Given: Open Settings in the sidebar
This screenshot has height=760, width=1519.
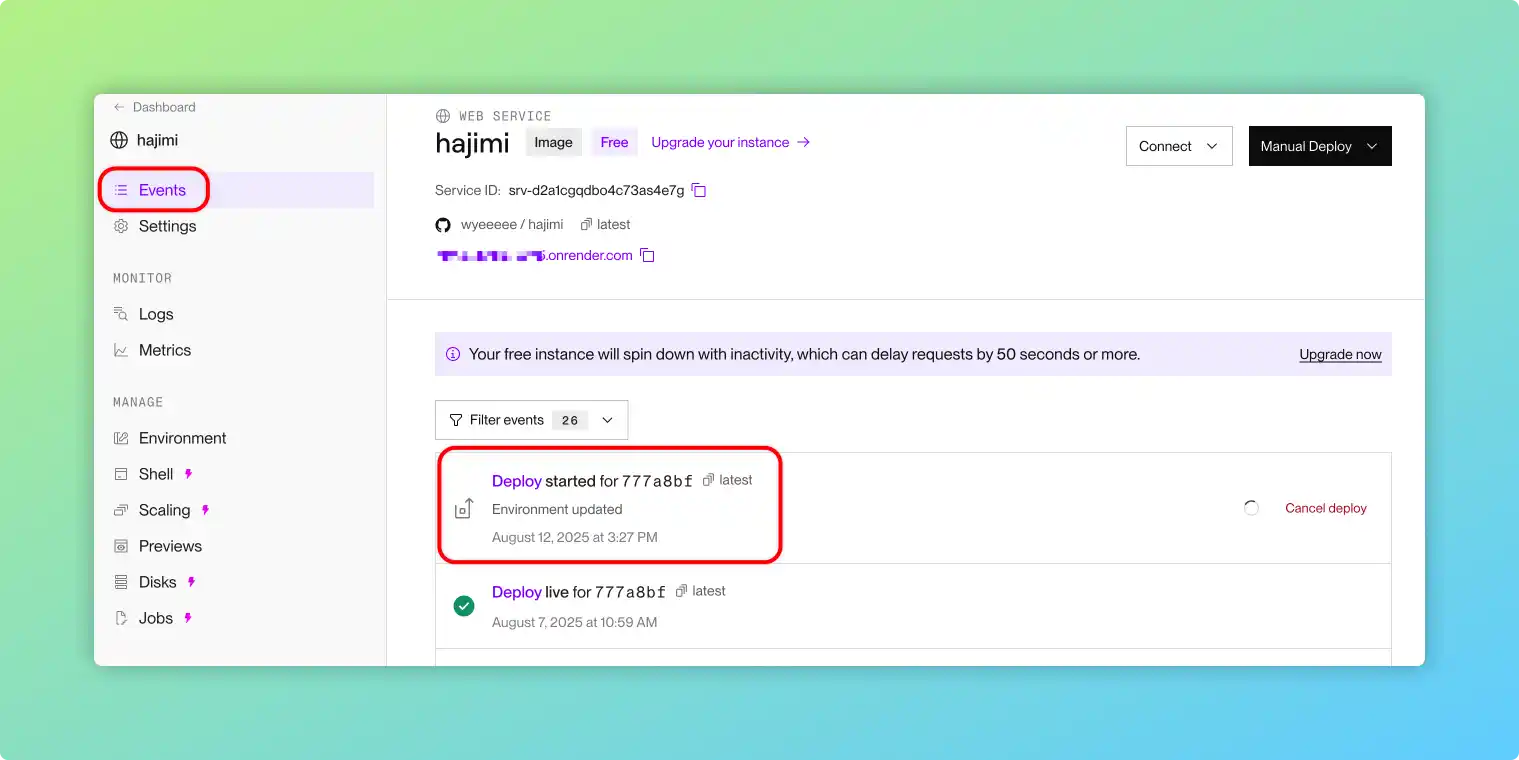Looking at the screenshot, I should [x=167, y=226].
